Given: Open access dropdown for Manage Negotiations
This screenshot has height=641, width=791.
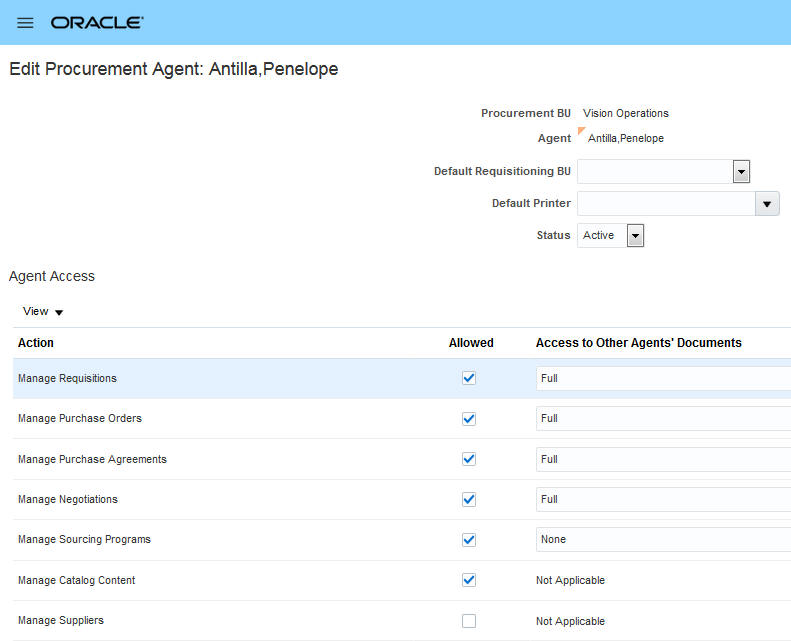Looking at the screenshot, I should [663, 499].
